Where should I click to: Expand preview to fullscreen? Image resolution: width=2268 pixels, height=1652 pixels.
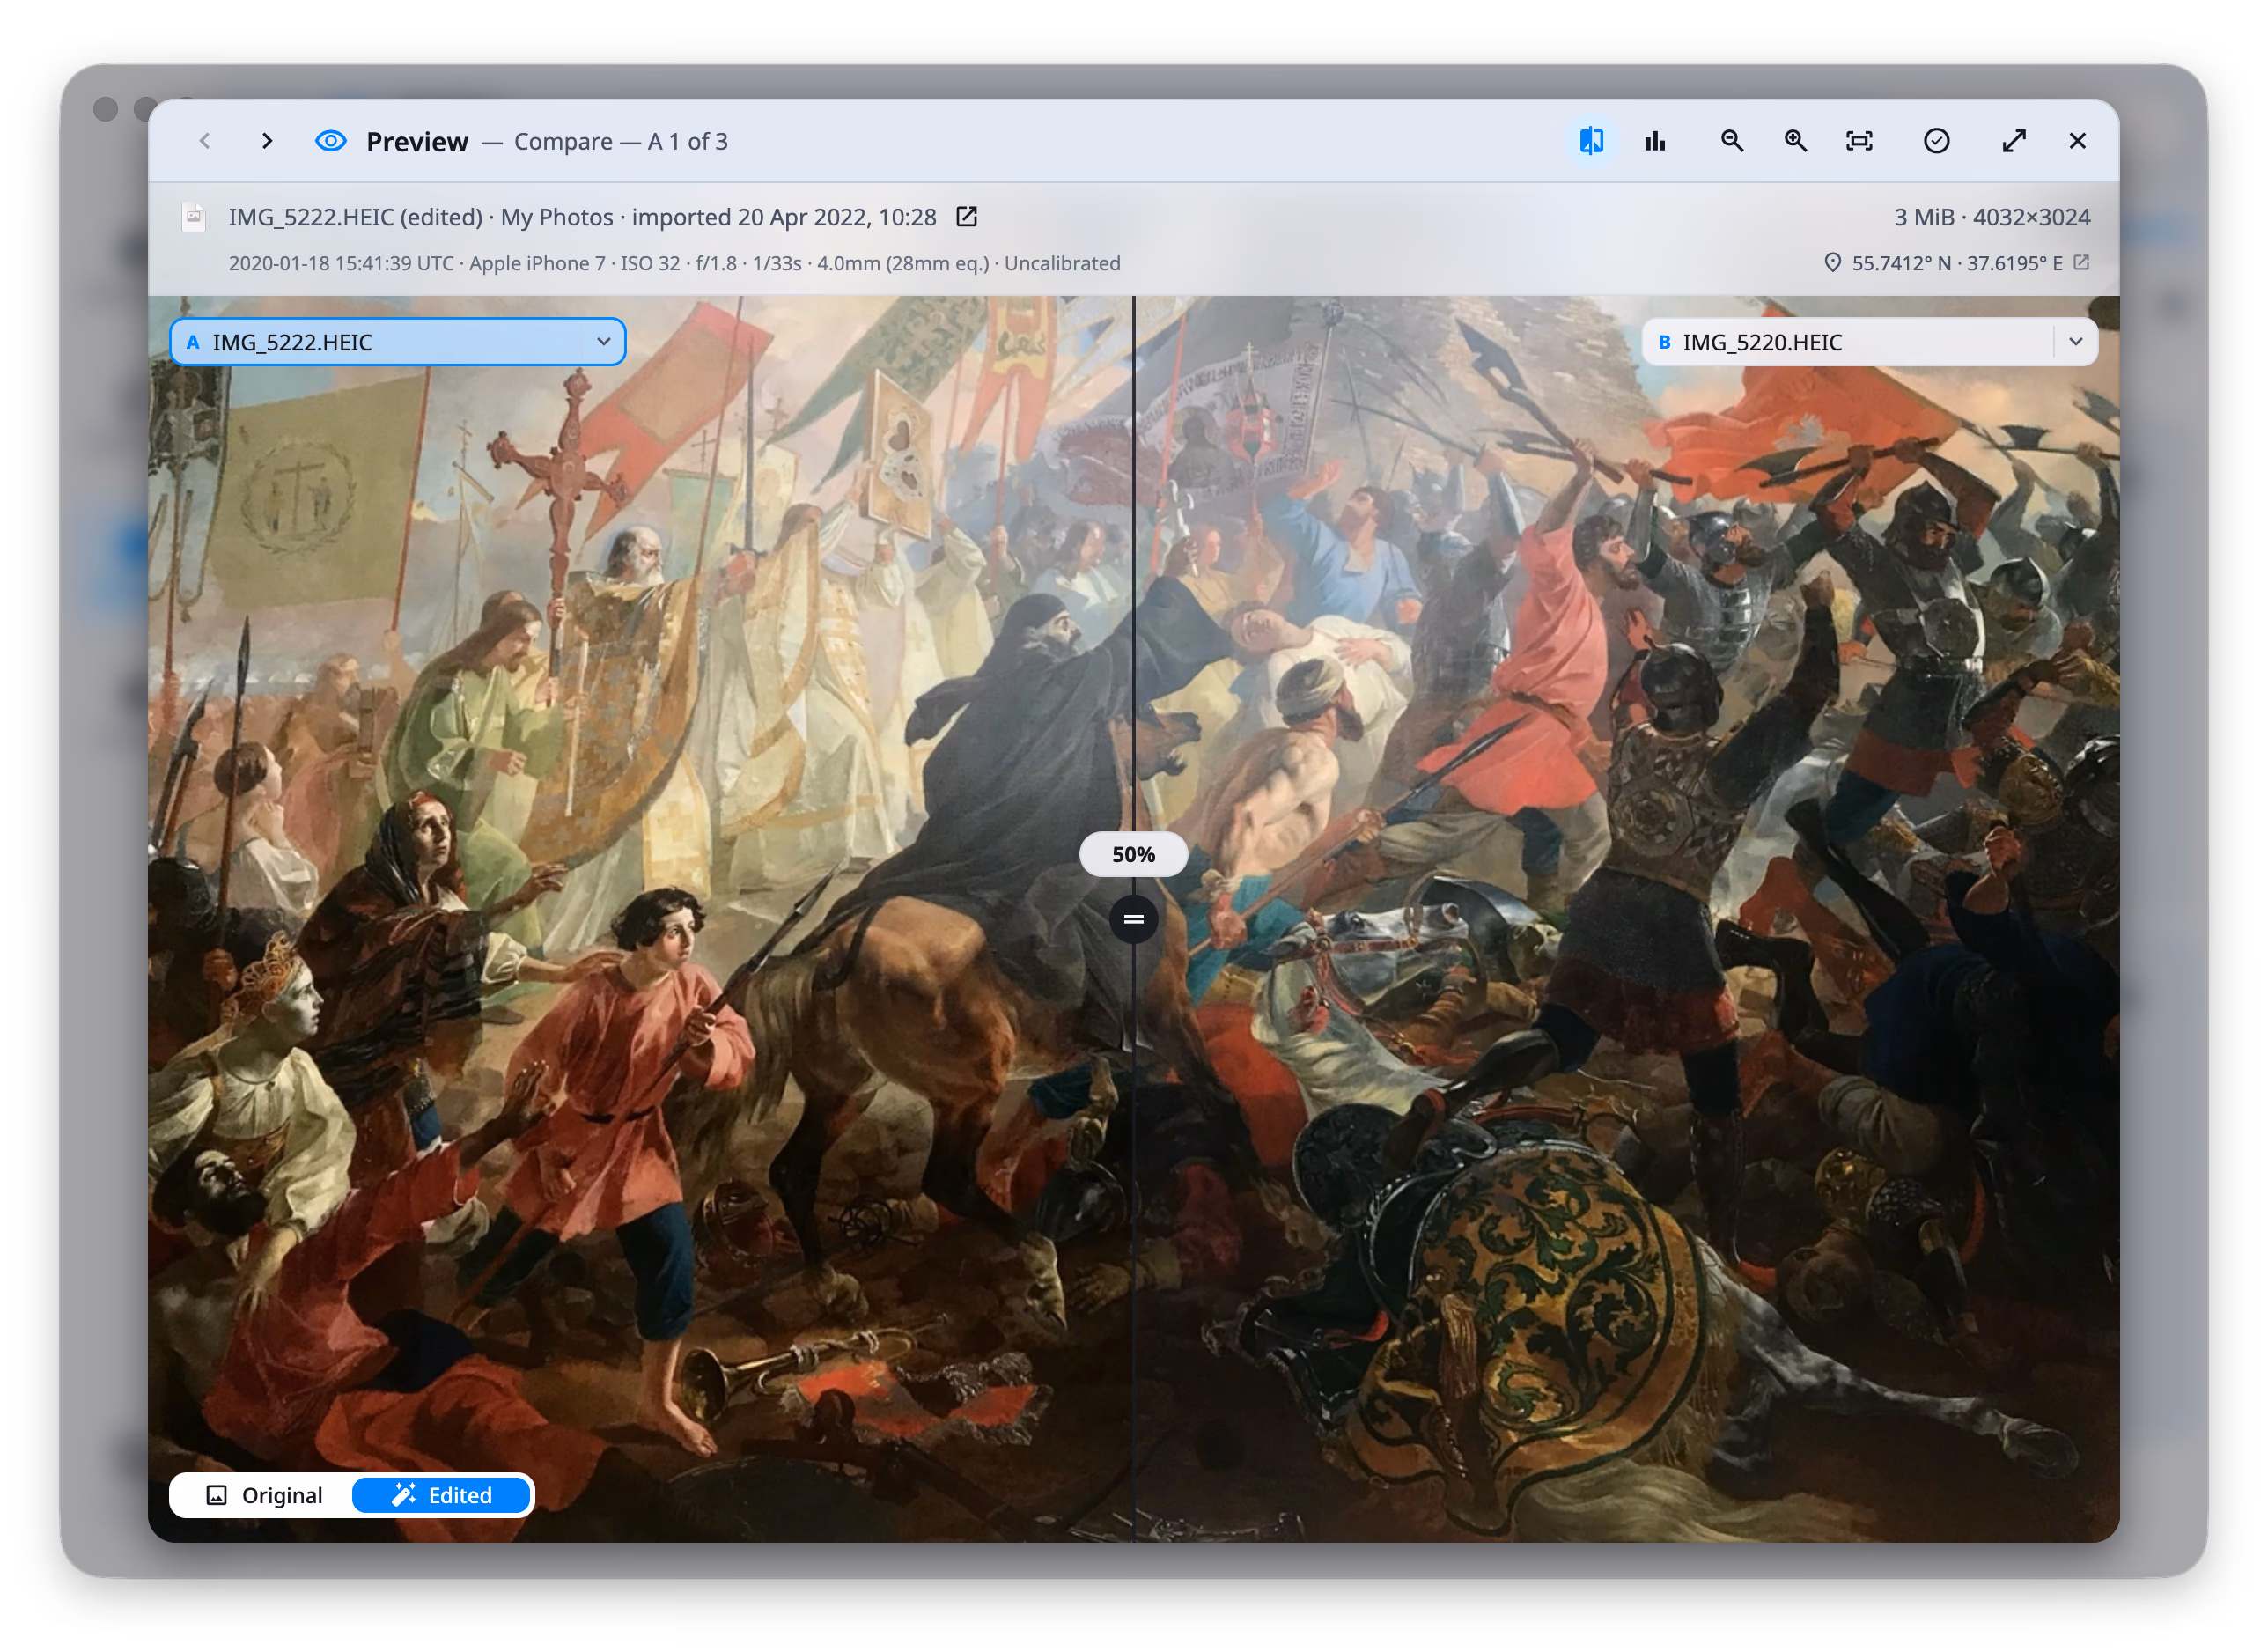pyautogui.click(x=2014, y=141)
